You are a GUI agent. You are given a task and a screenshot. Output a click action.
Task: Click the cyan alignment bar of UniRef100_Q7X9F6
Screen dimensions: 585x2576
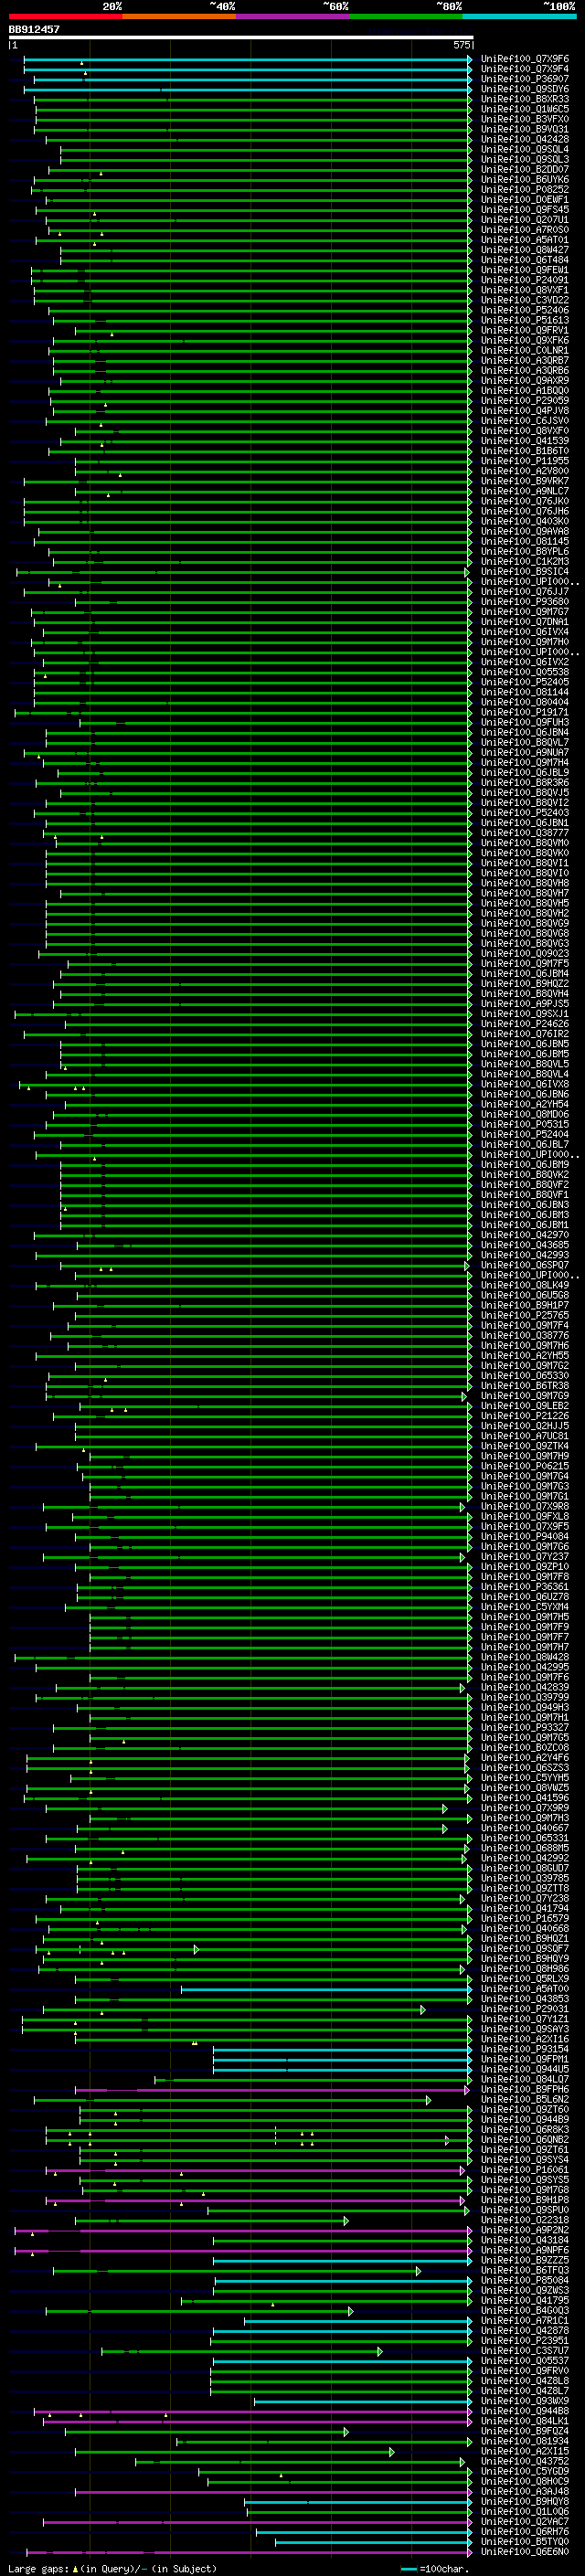(247, 60)
